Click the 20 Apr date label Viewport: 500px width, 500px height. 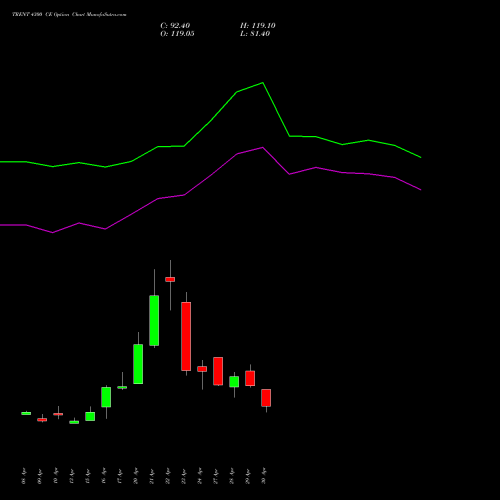[136, 476]
